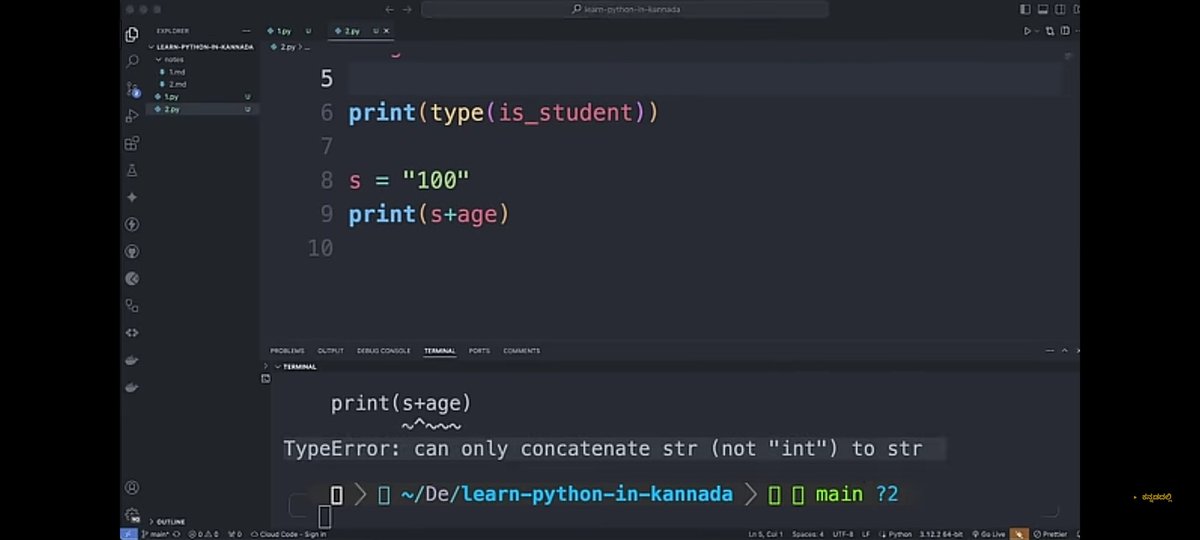The height and width of the screenshot is (540, 1200).
Task: Click the lightning bolt icon in activity bar
Action: point(132,224)
